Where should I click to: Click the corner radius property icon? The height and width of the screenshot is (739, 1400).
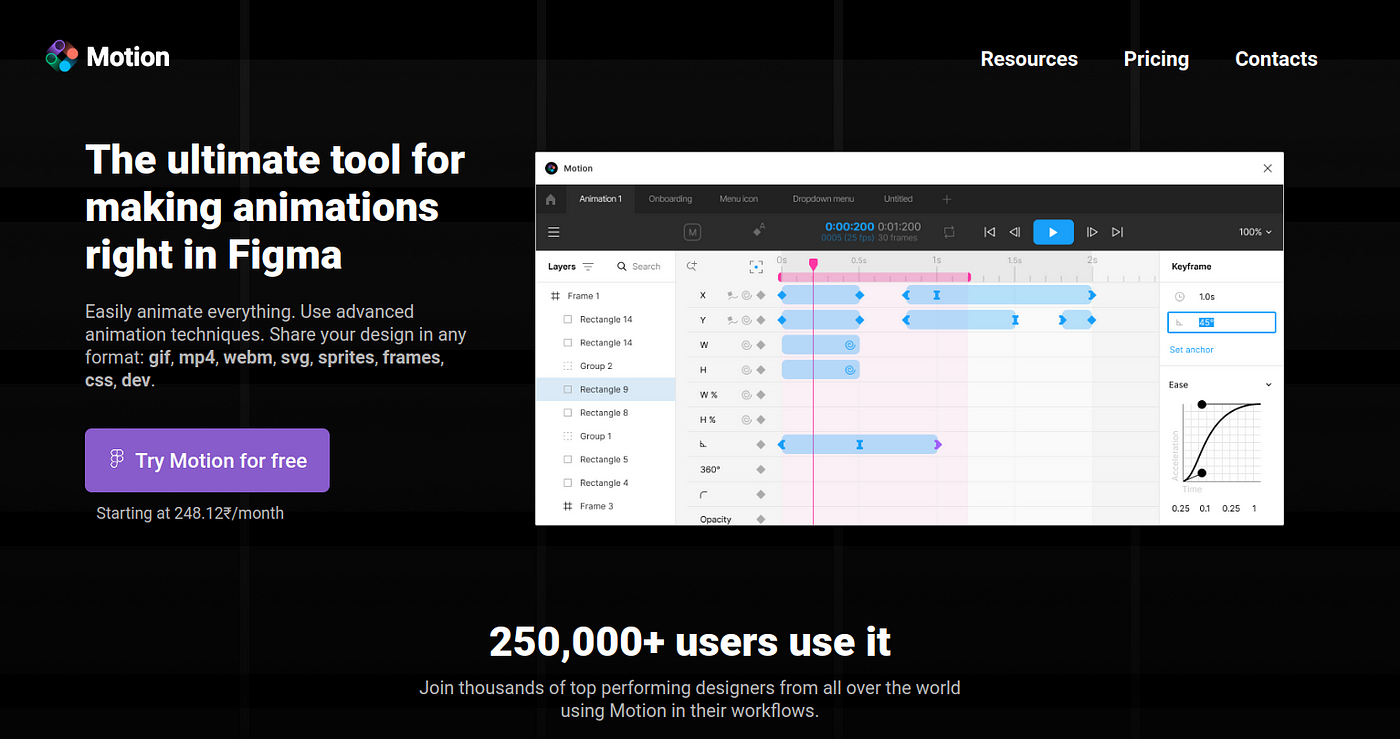[704, 494]
